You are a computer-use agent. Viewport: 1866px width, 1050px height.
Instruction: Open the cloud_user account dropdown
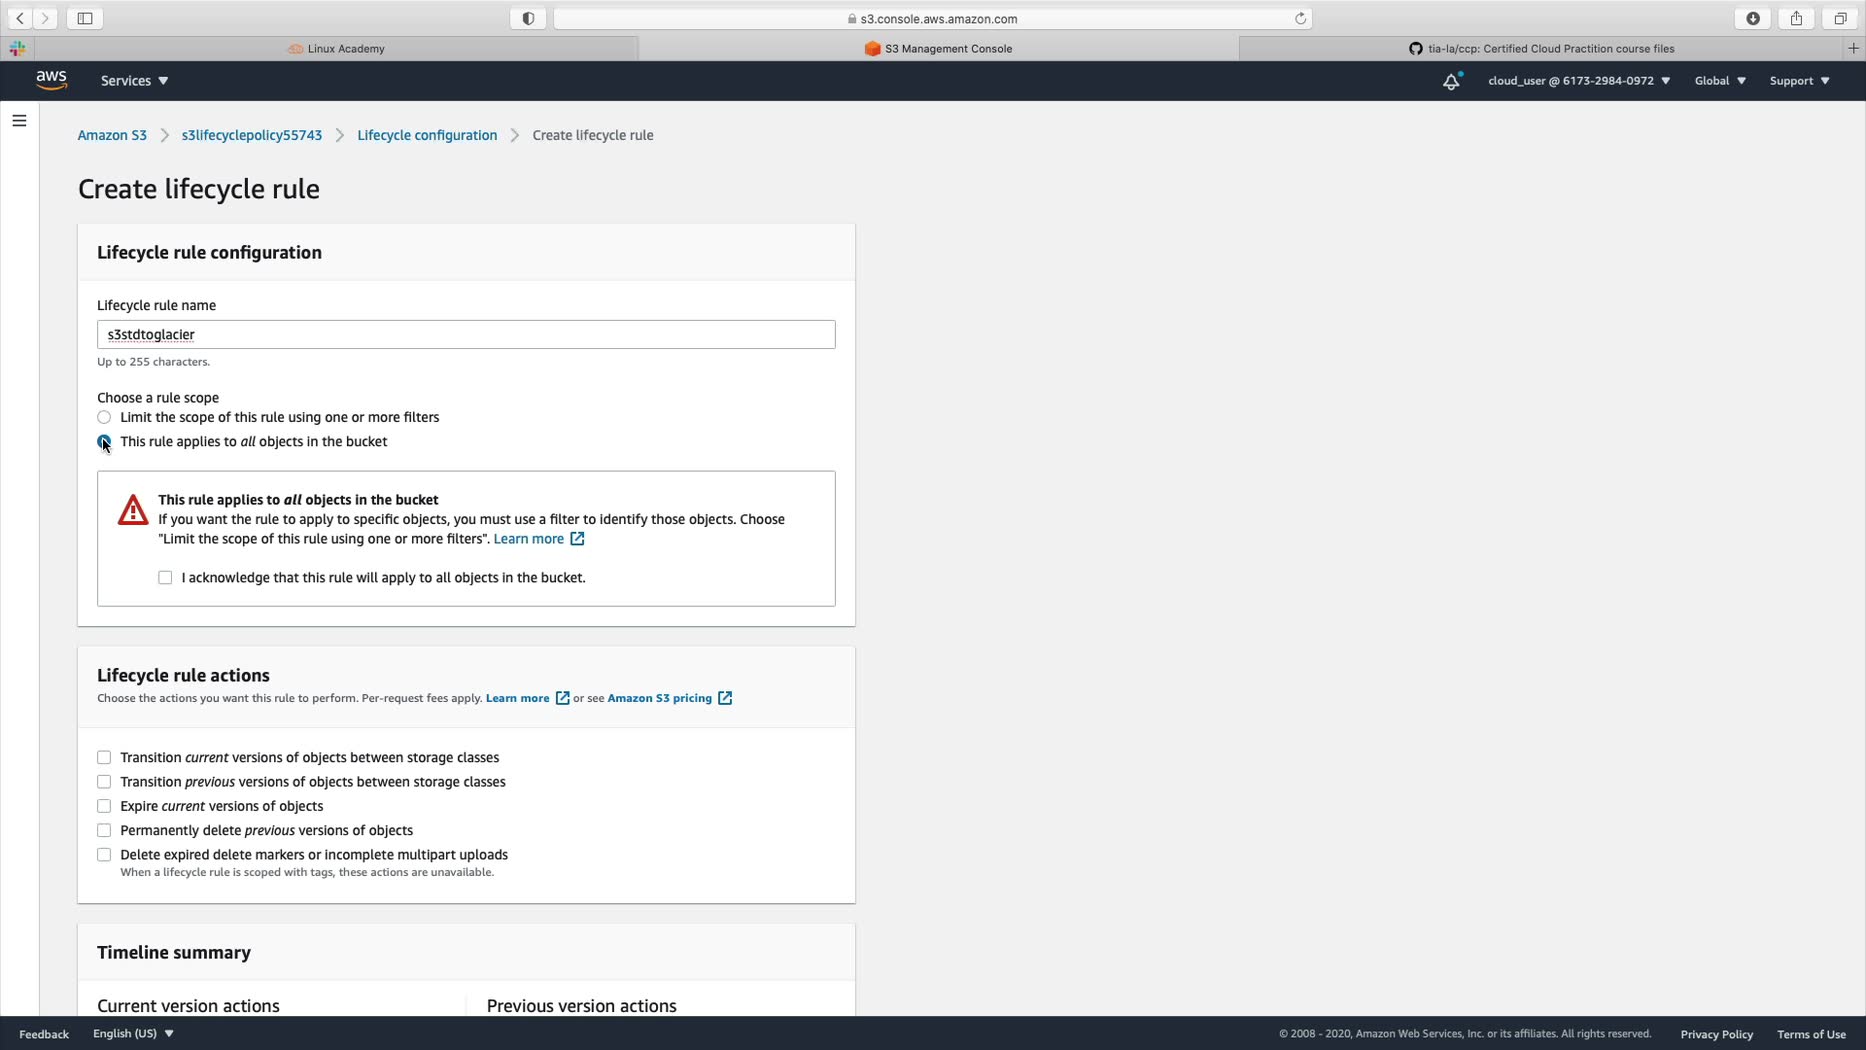[x=1578, y=81]
